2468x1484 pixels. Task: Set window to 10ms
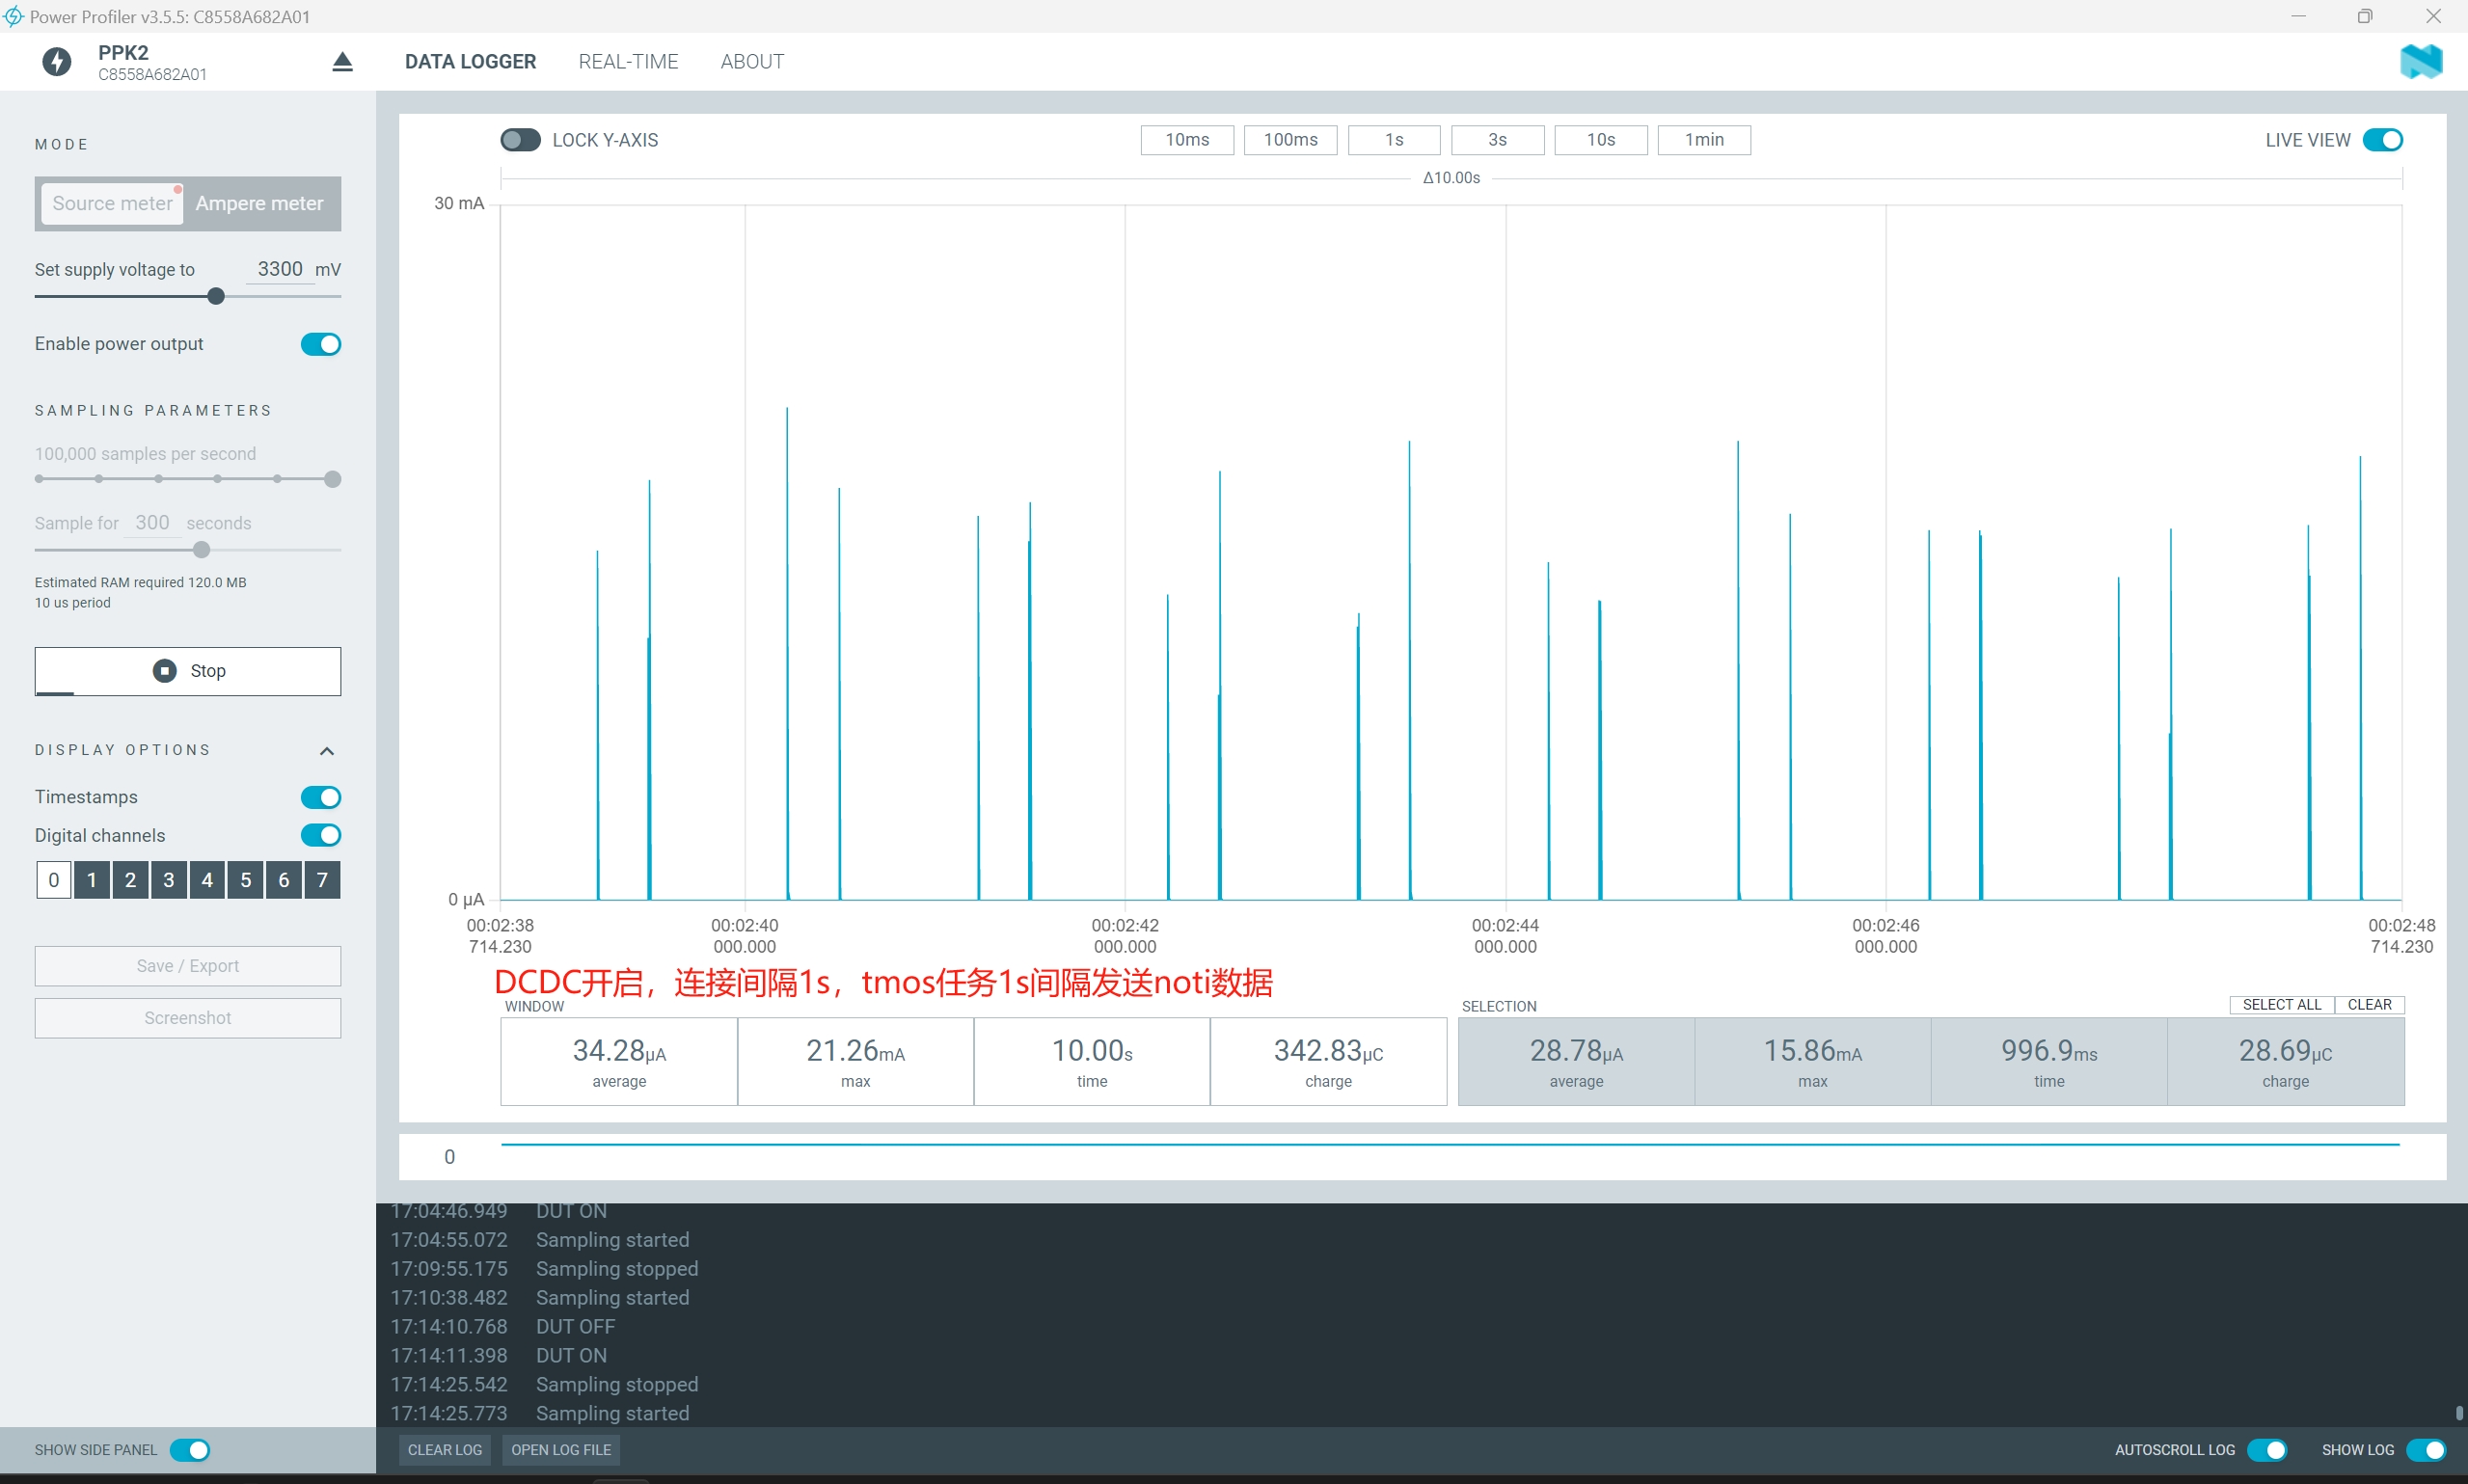pos(1187,140)
